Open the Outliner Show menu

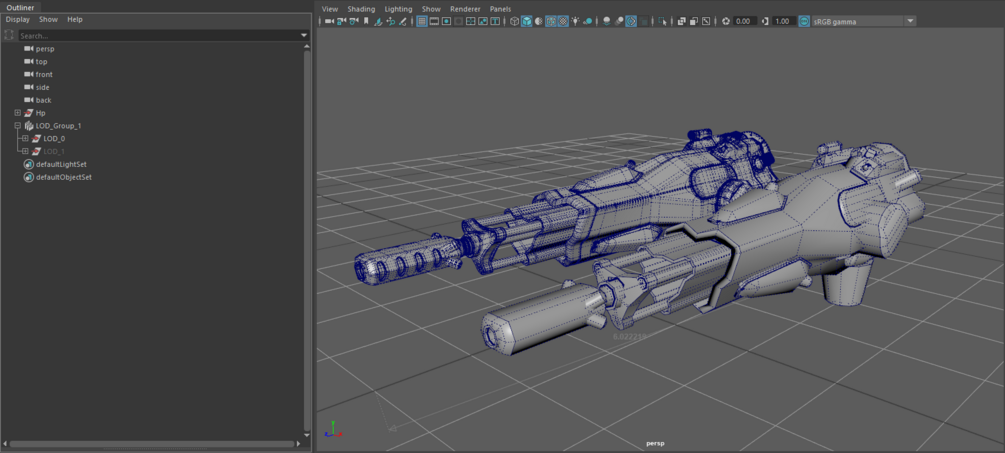(48, 19)
